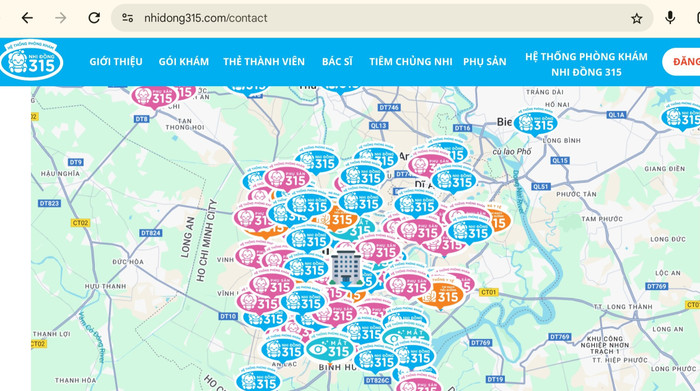Viewport: 700px width, 391px height.
Task: Open Hệ Thống Phòng Khám Nhi Đồng 315
Action: pyautogui.click(x=586, y=64)
